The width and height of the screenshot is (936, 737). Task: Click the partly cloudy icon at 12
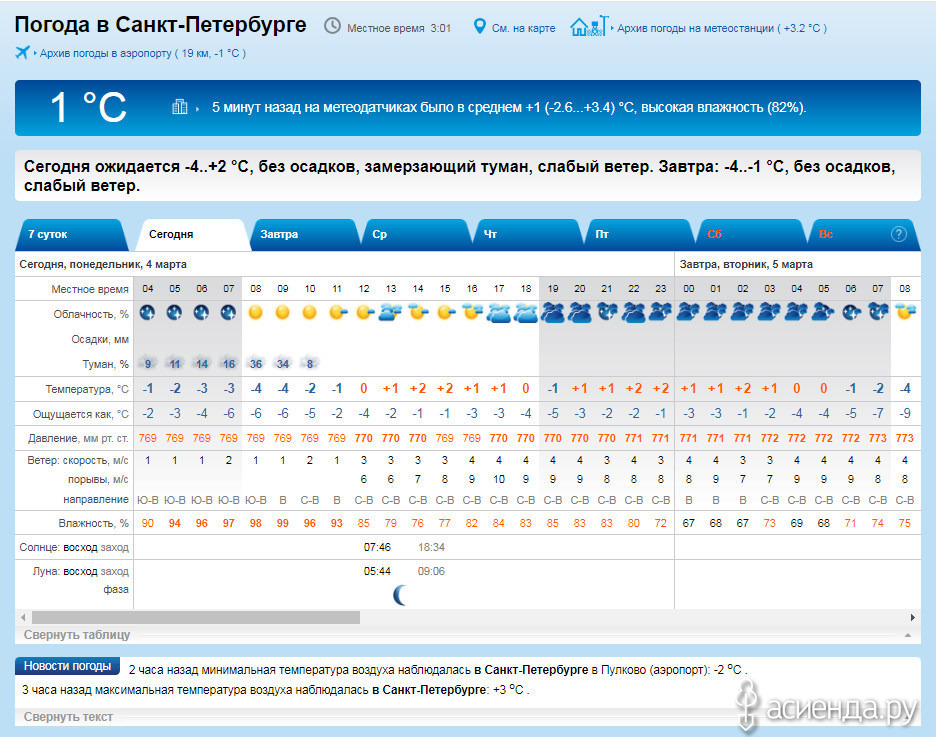pyautogui.click(x=364, y=312)
